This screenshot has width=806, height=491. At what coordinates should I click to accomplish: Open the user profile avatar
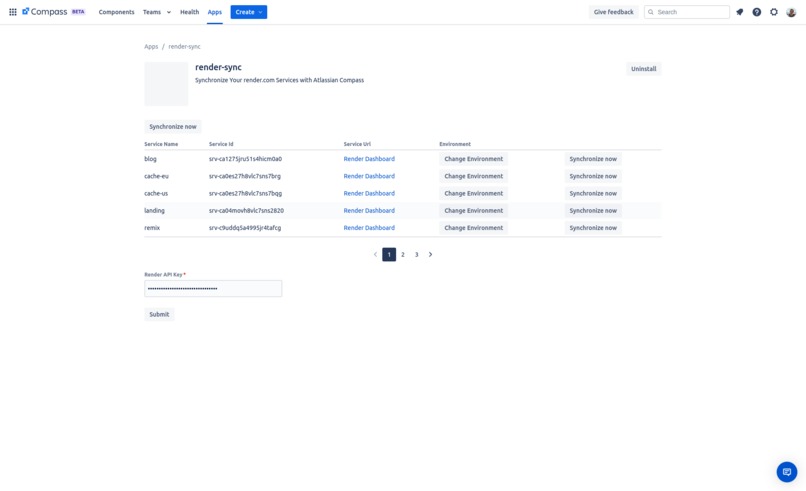[791, 12]
